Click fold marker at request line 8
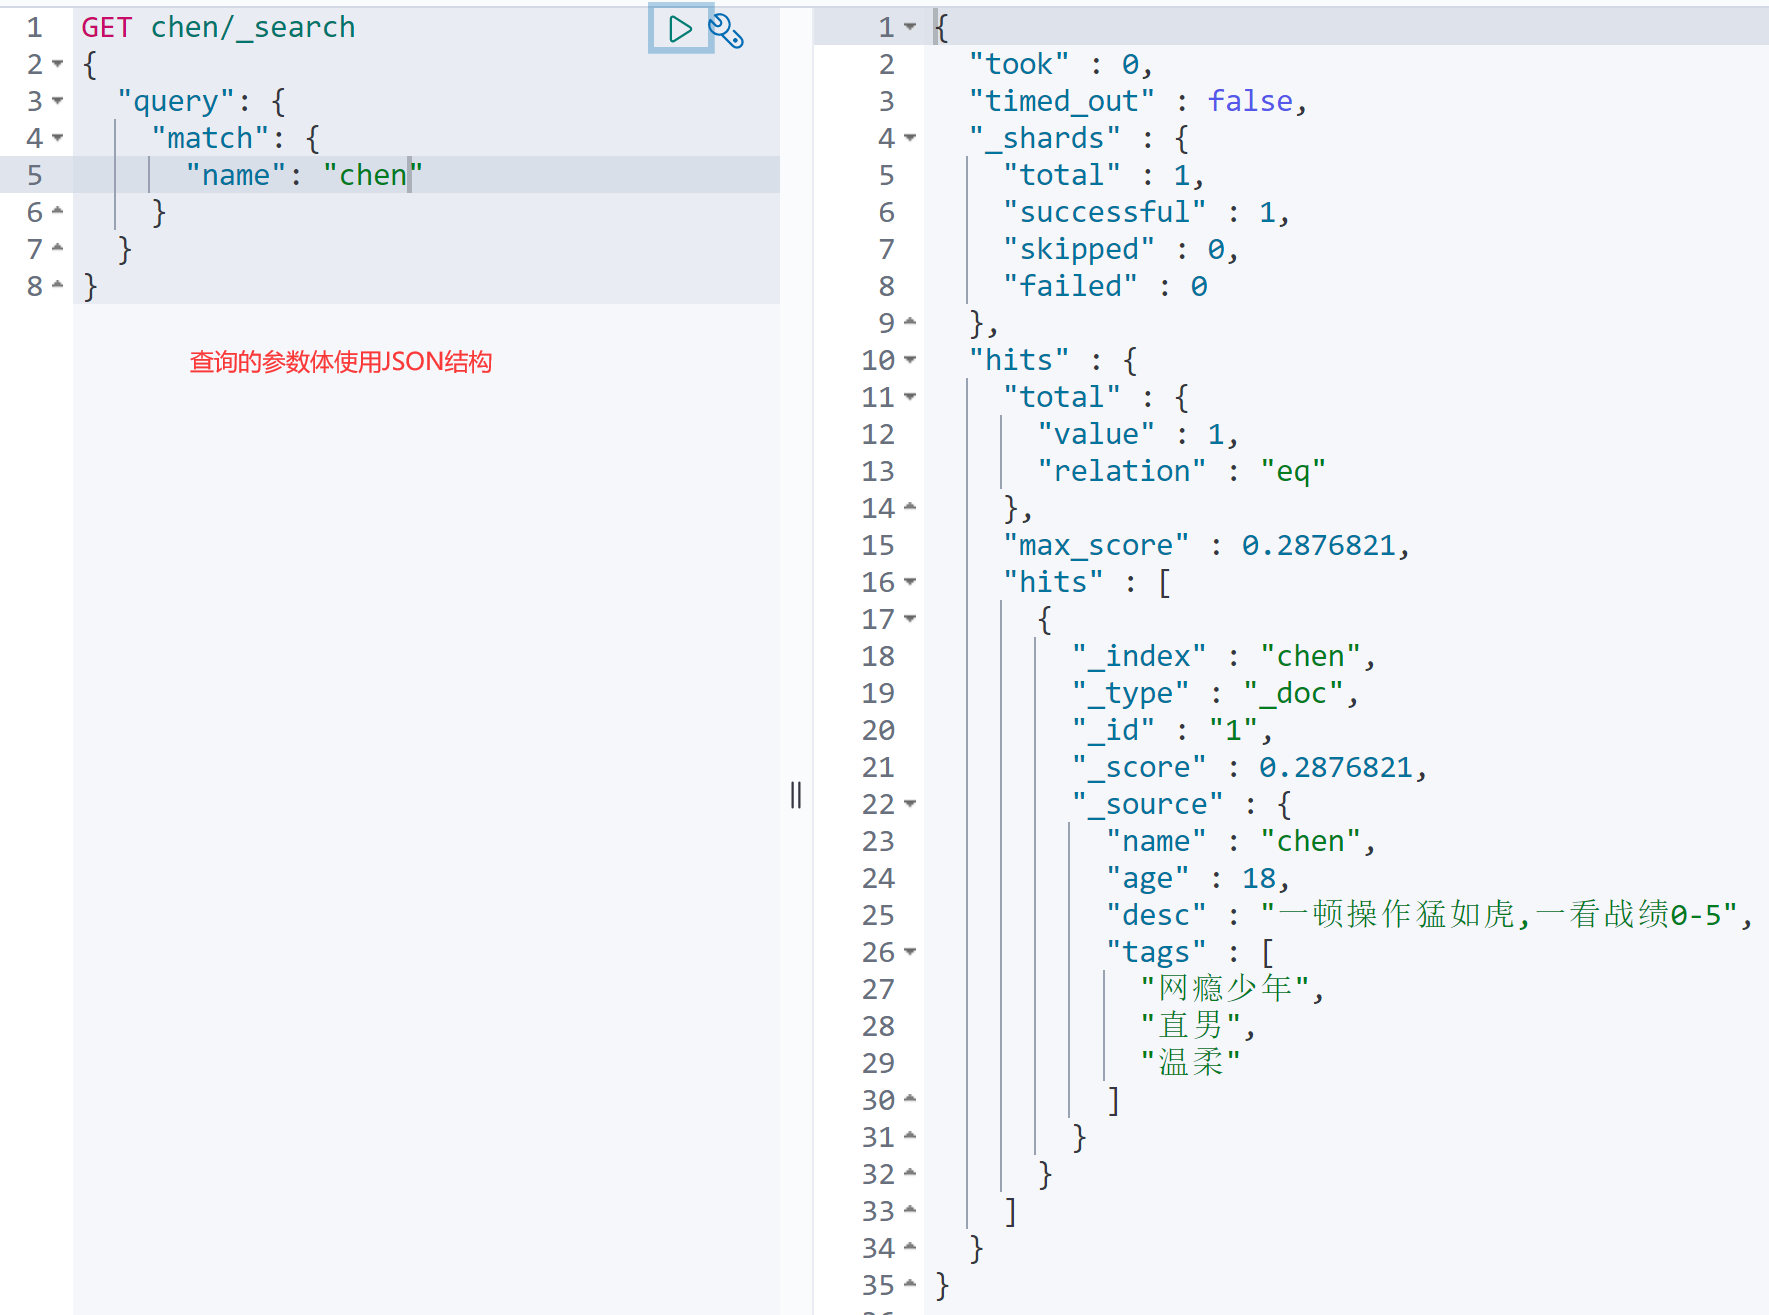The width and height of the screenshot is (1769, 1315). 57,285
